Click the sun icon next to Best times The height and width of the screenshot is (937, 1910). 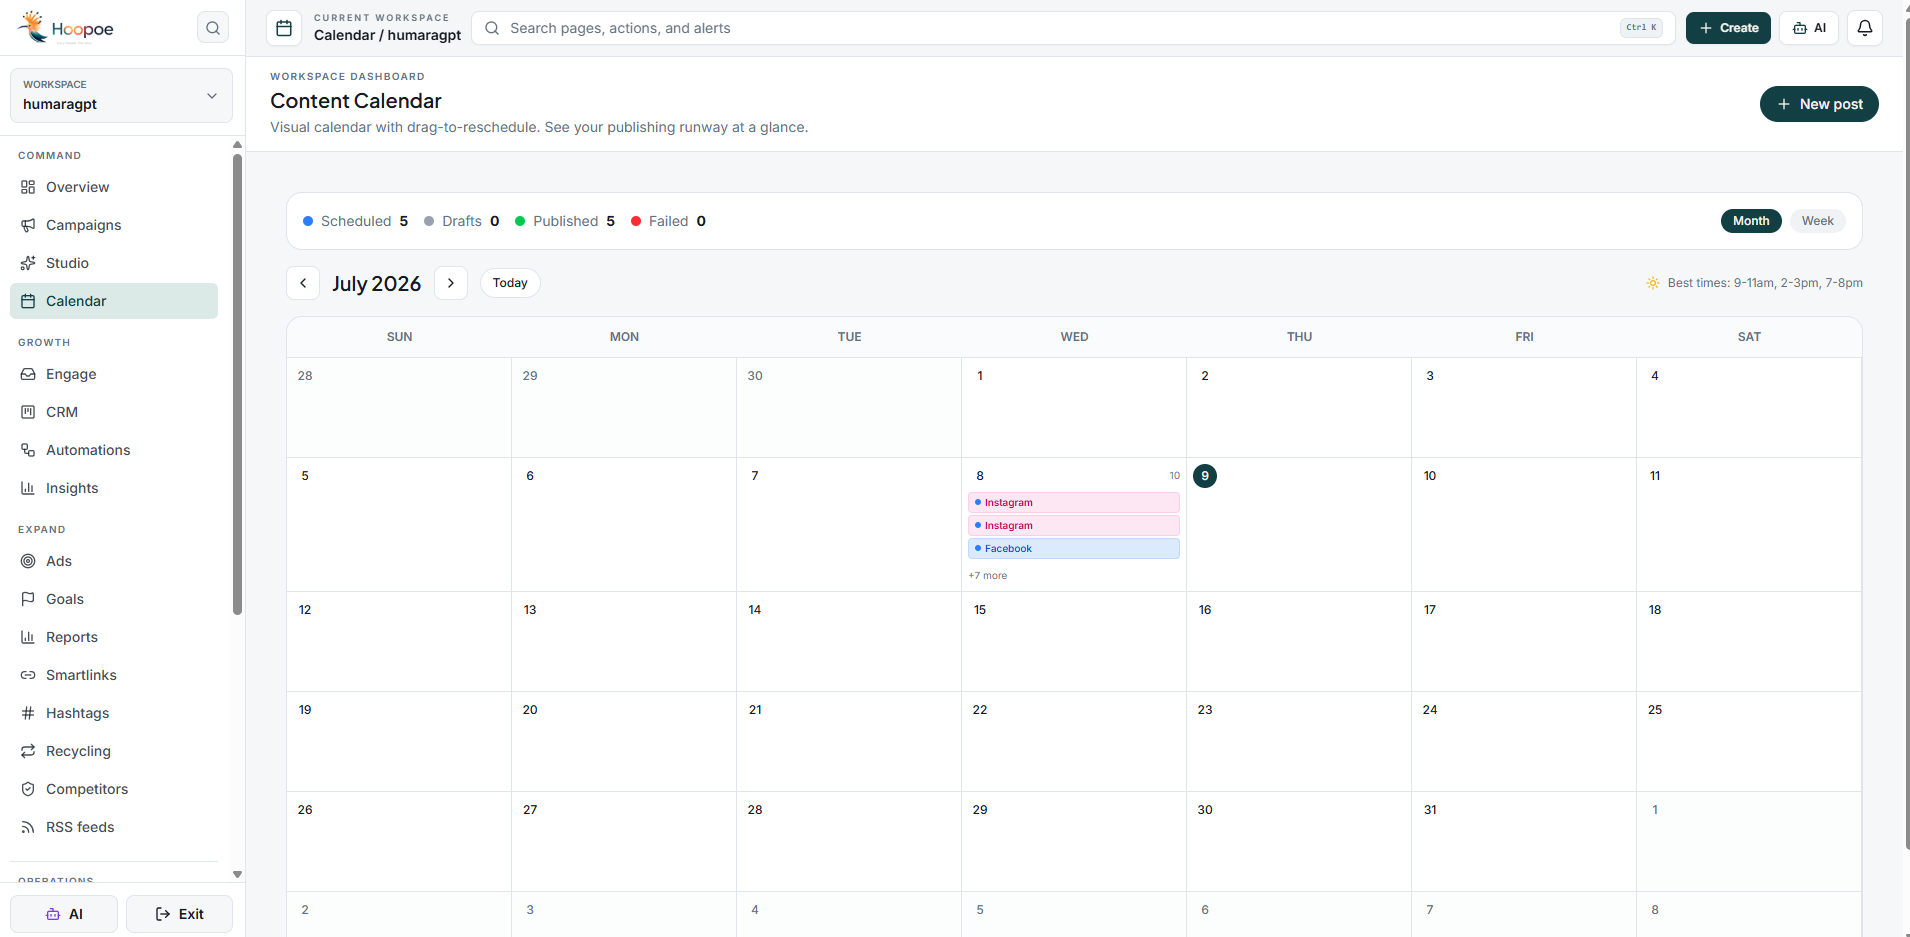coord(1653,283)
